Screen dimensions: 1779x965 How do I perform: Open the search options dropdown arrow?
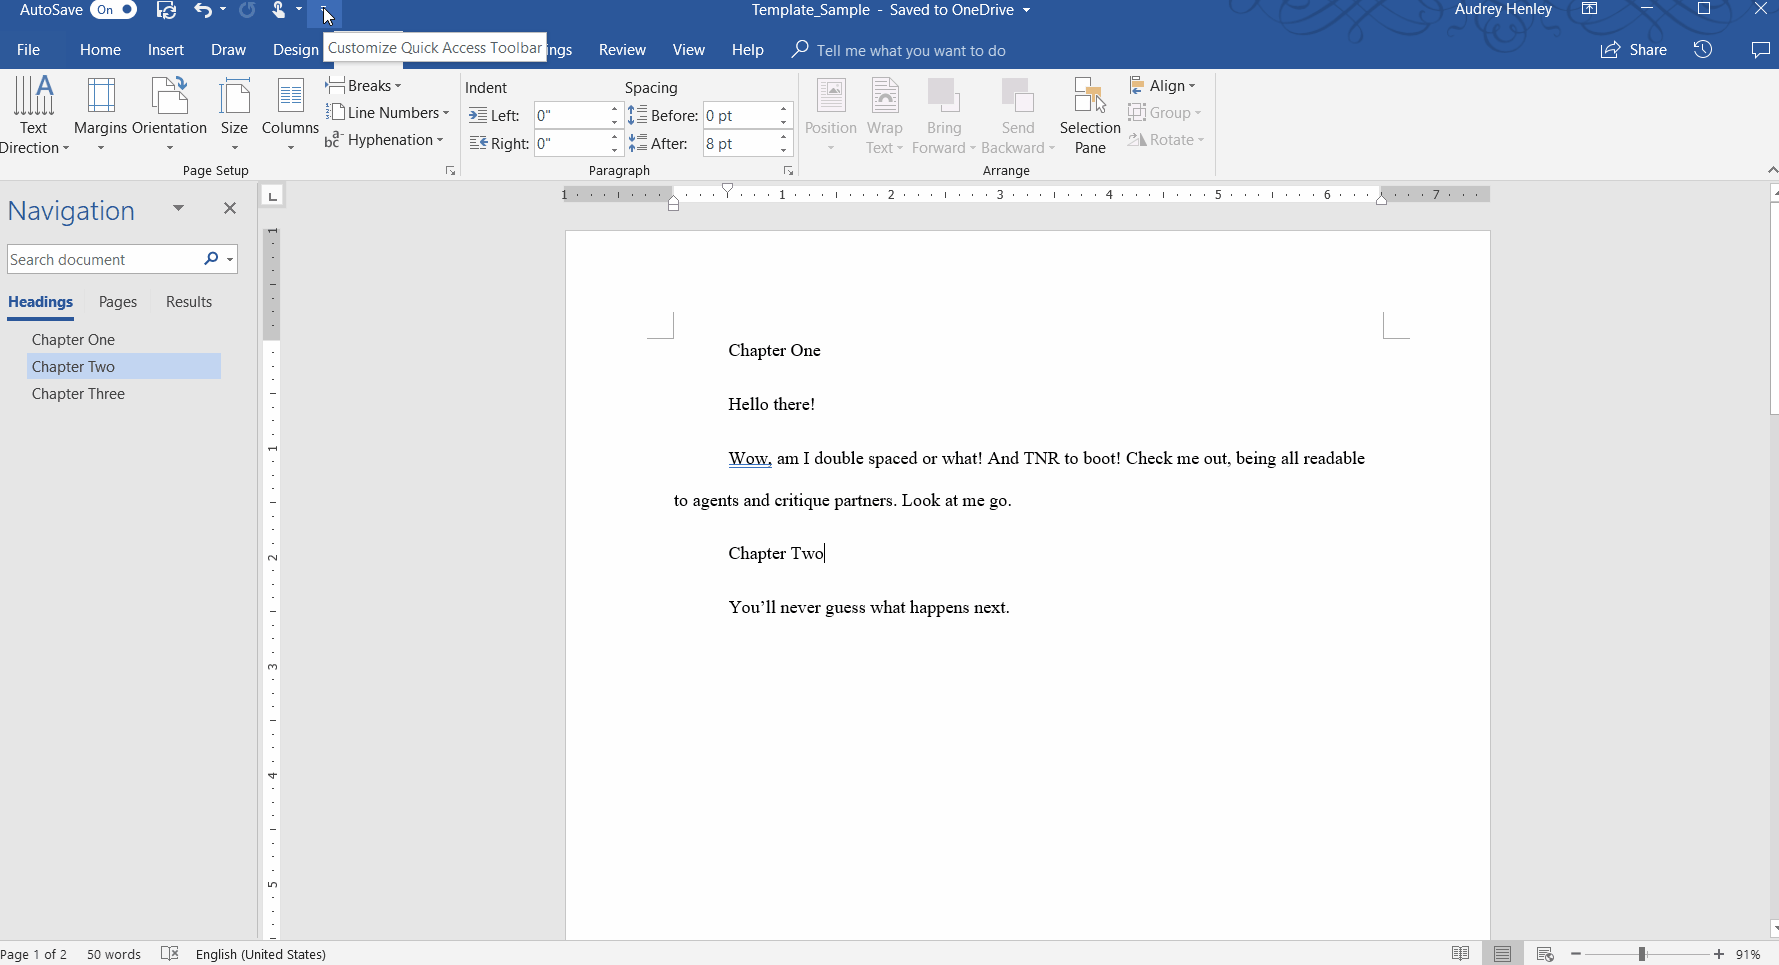(x=230, y=260)
